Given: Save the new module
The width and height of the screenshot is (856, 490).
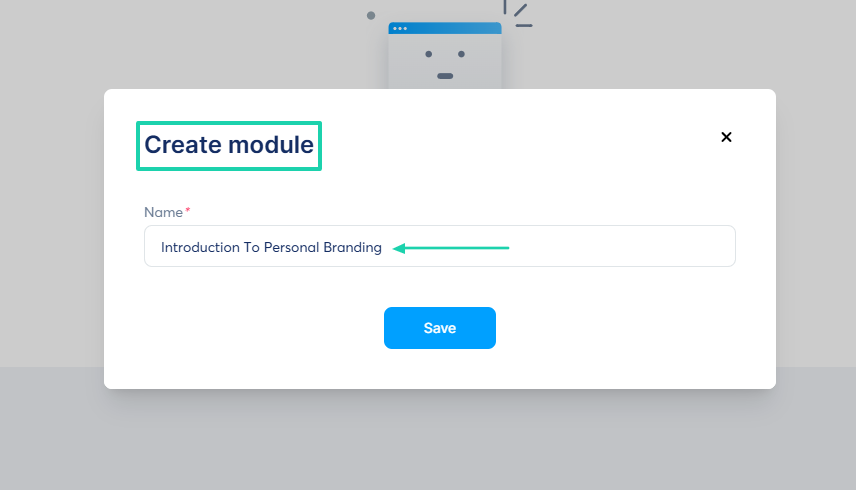Looking at the screenshot, I should click(x=439, y=328).
